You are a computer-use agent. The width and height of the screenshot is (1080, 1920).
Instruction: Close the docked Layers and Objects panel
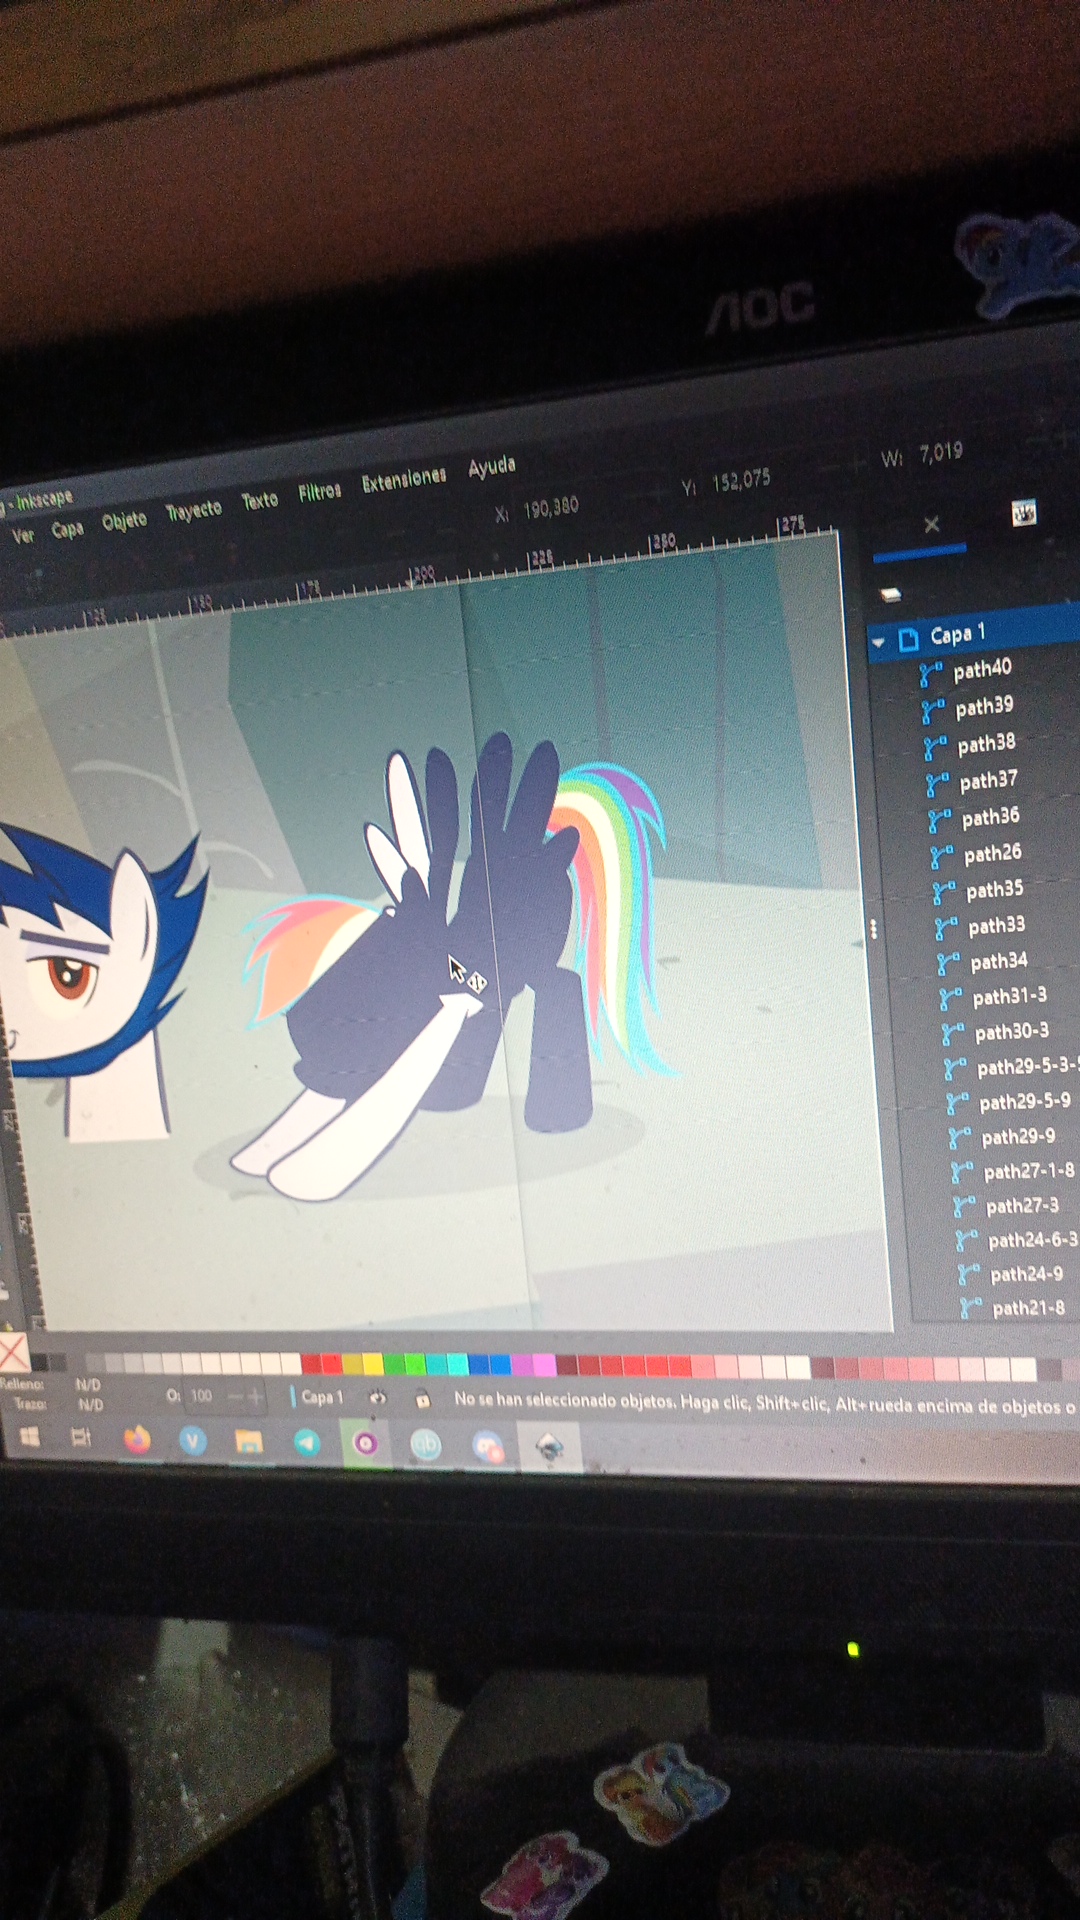point(932,524)
